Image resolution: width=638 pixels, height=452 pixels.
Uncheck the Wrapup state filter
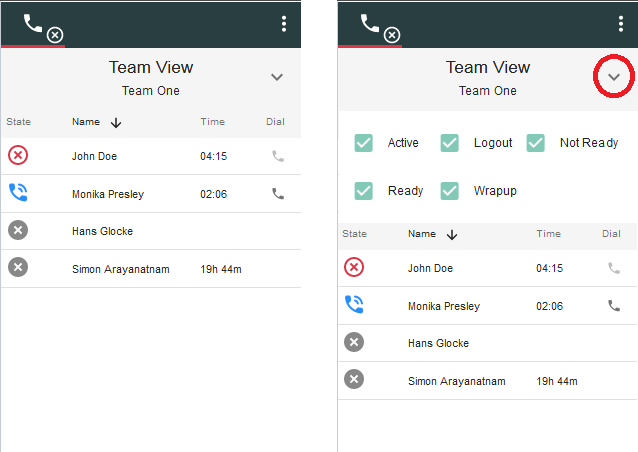pyautogui.click(x=450, y=191)
